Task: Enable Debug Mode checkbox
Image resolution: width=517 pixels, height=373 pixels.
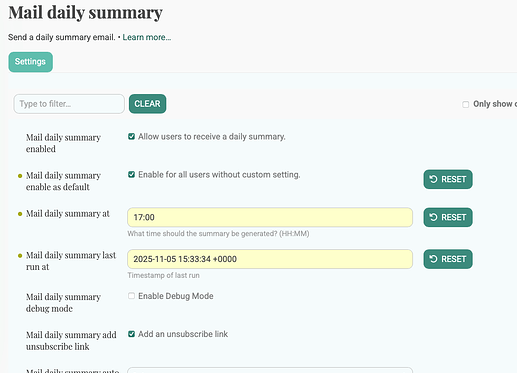Action: point(131,296)
